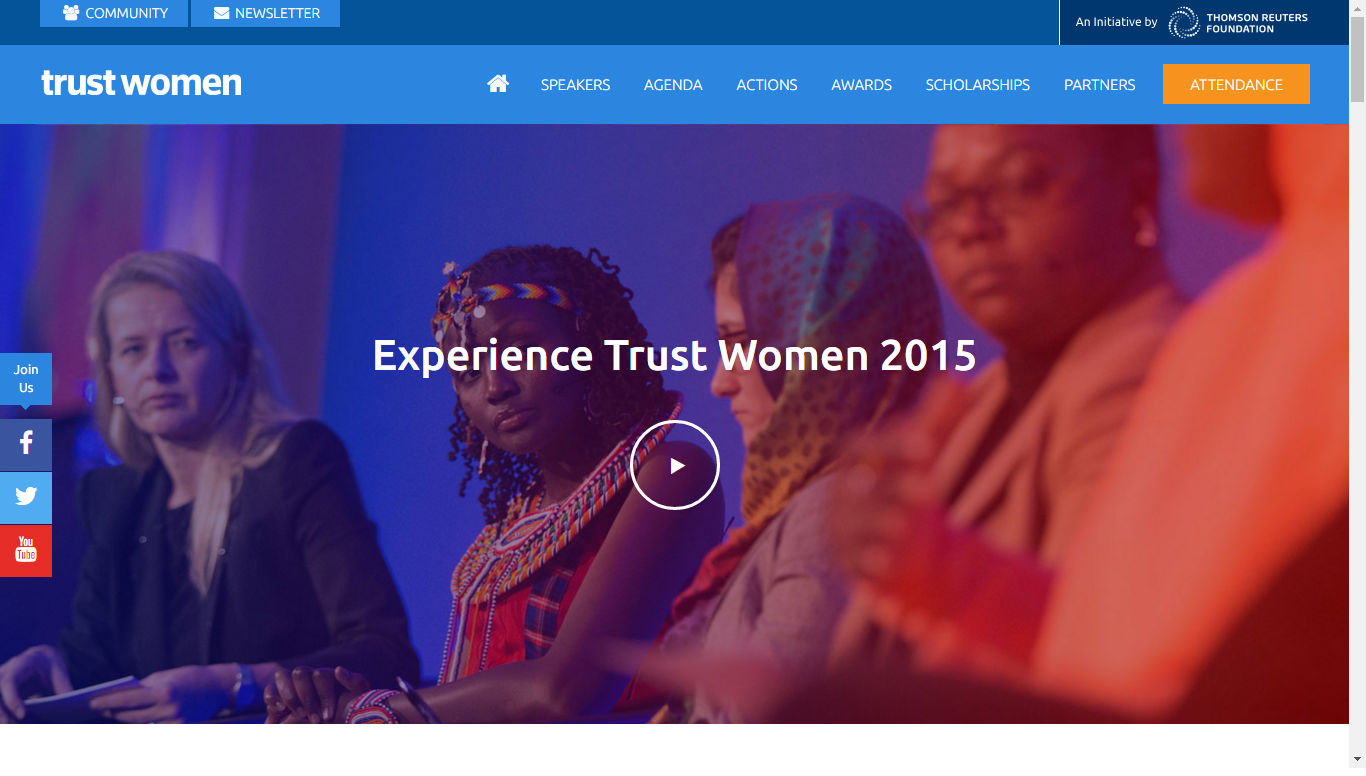Click the orange Attendance button
This screenshot has width=1366, height=776.
[x=1236, y=84]
